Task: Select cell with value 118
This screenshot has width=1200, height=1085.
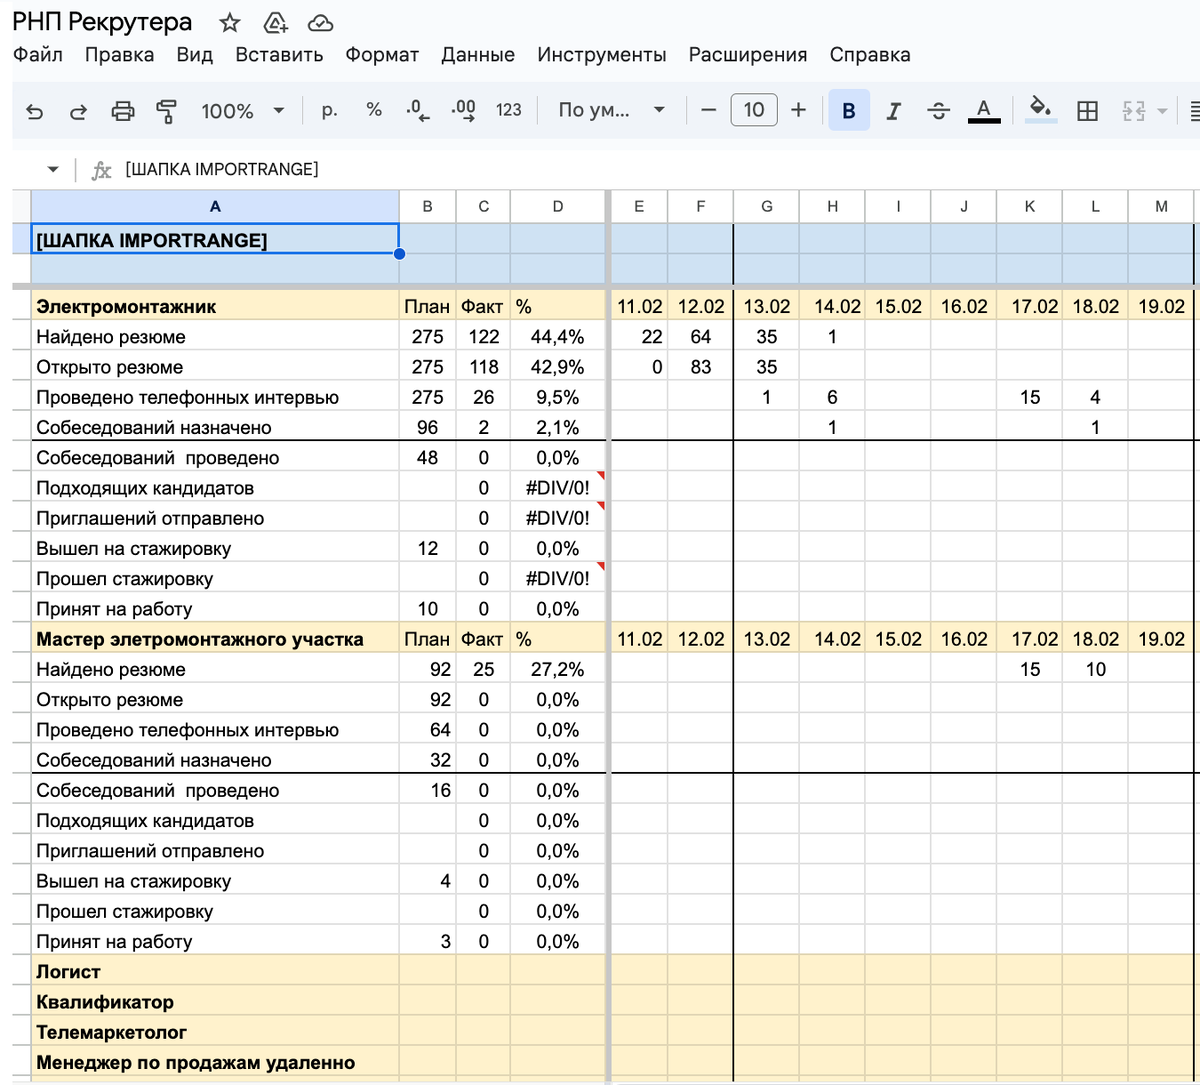Action: pyautogui.click(x=484, y=367)
